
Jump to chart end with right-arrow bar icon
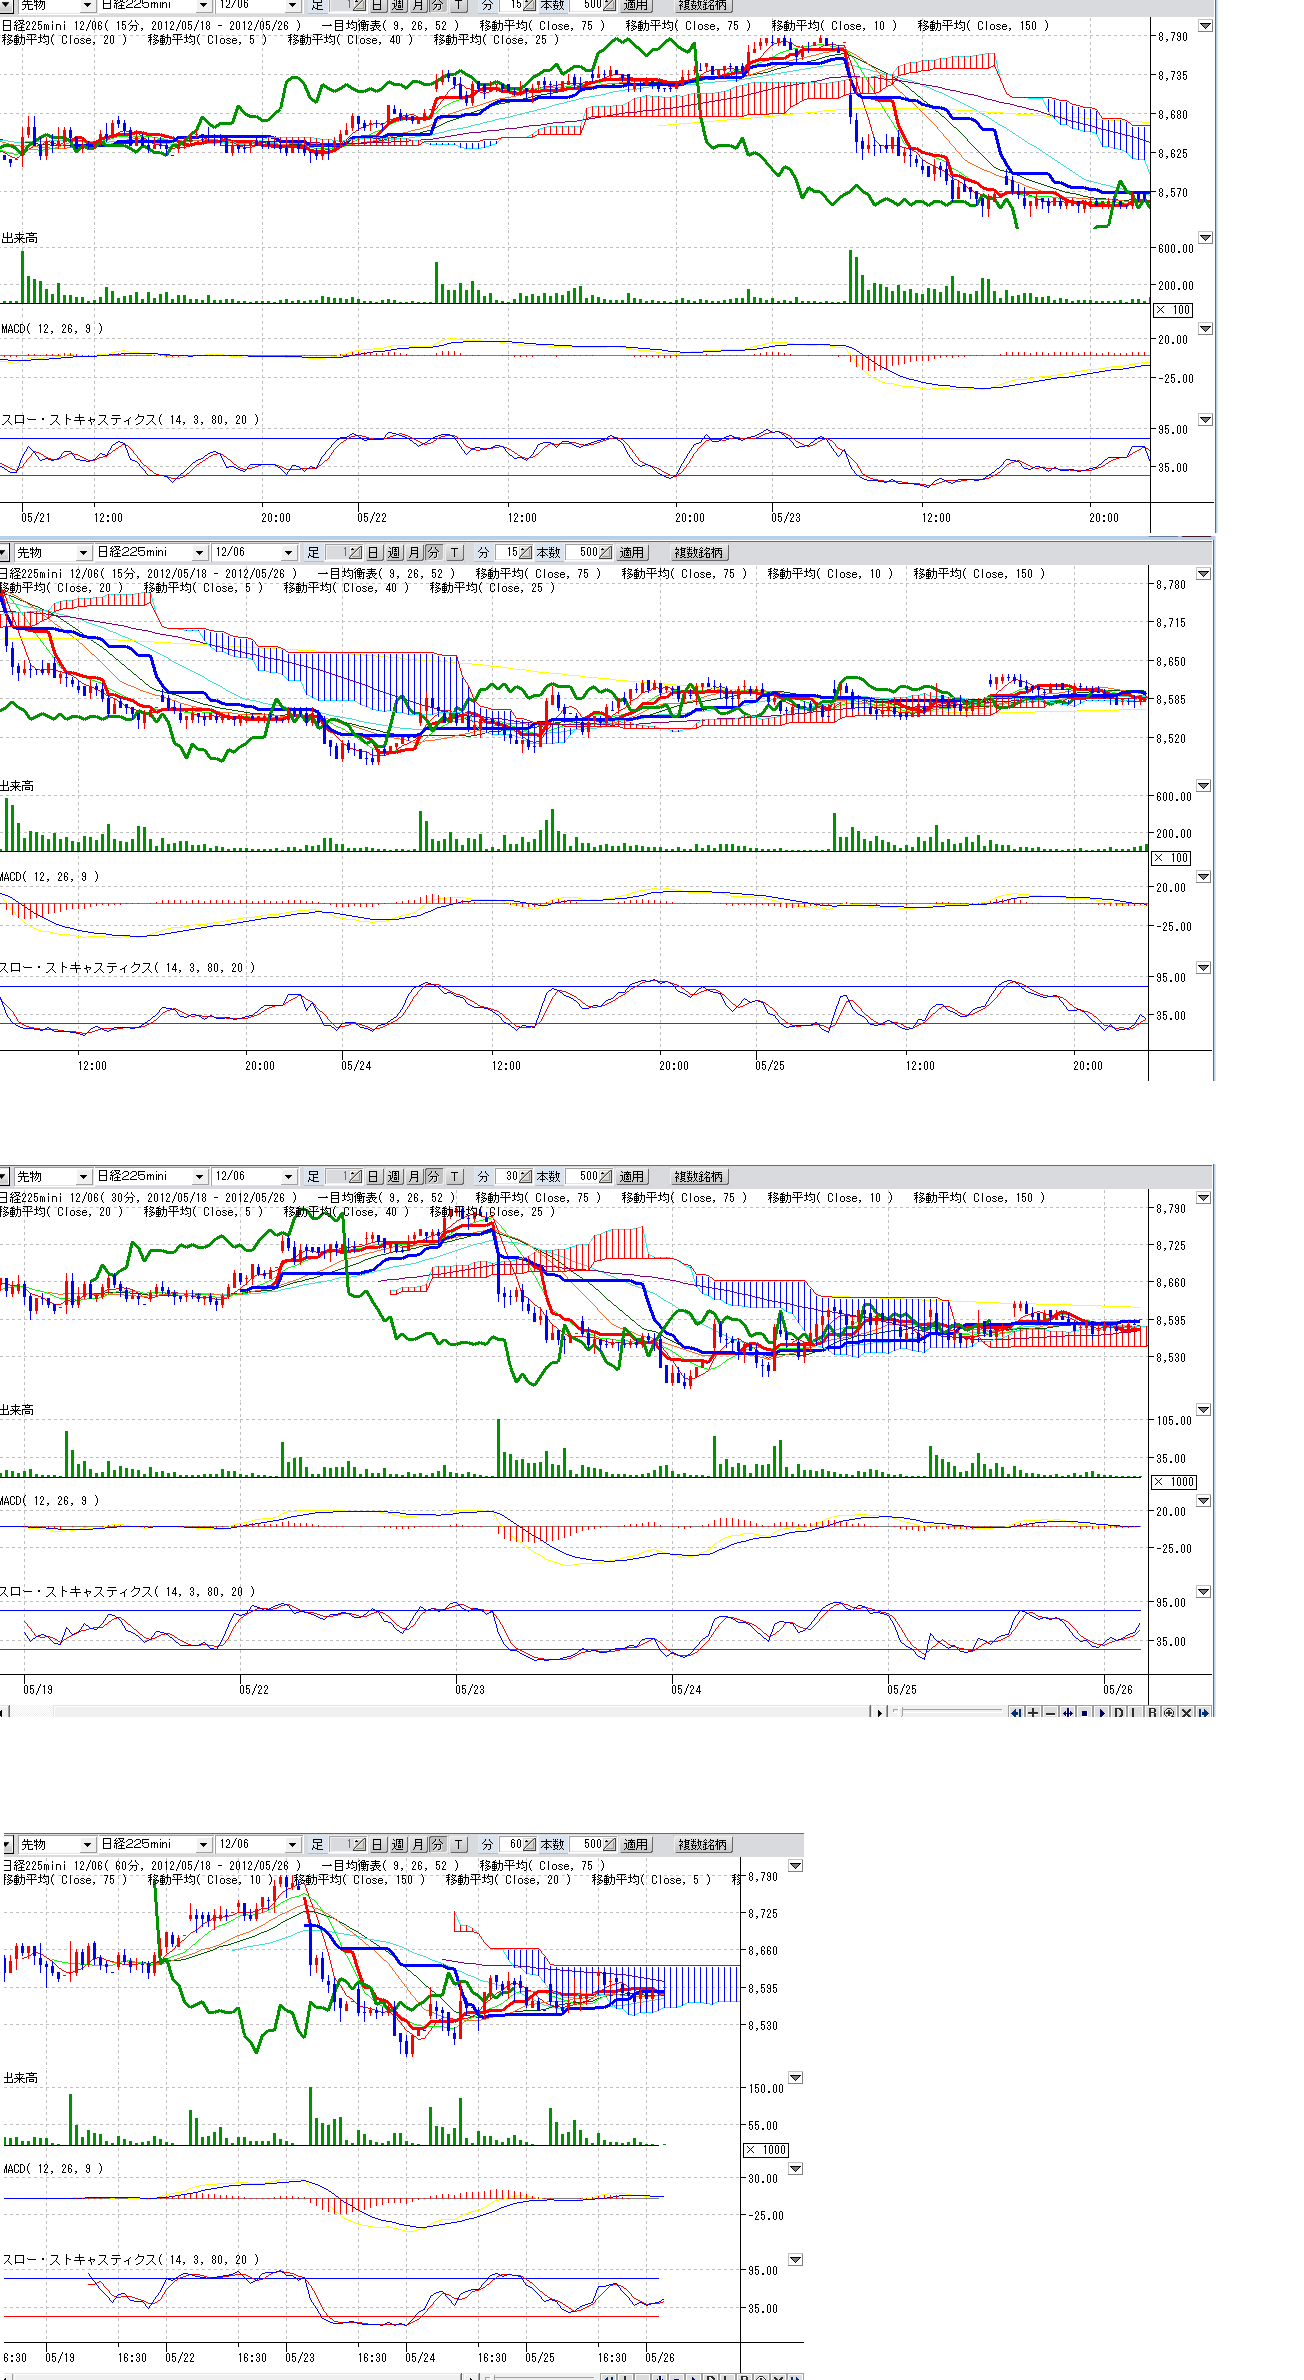pyautogui.click(x=1203, y=1713)
